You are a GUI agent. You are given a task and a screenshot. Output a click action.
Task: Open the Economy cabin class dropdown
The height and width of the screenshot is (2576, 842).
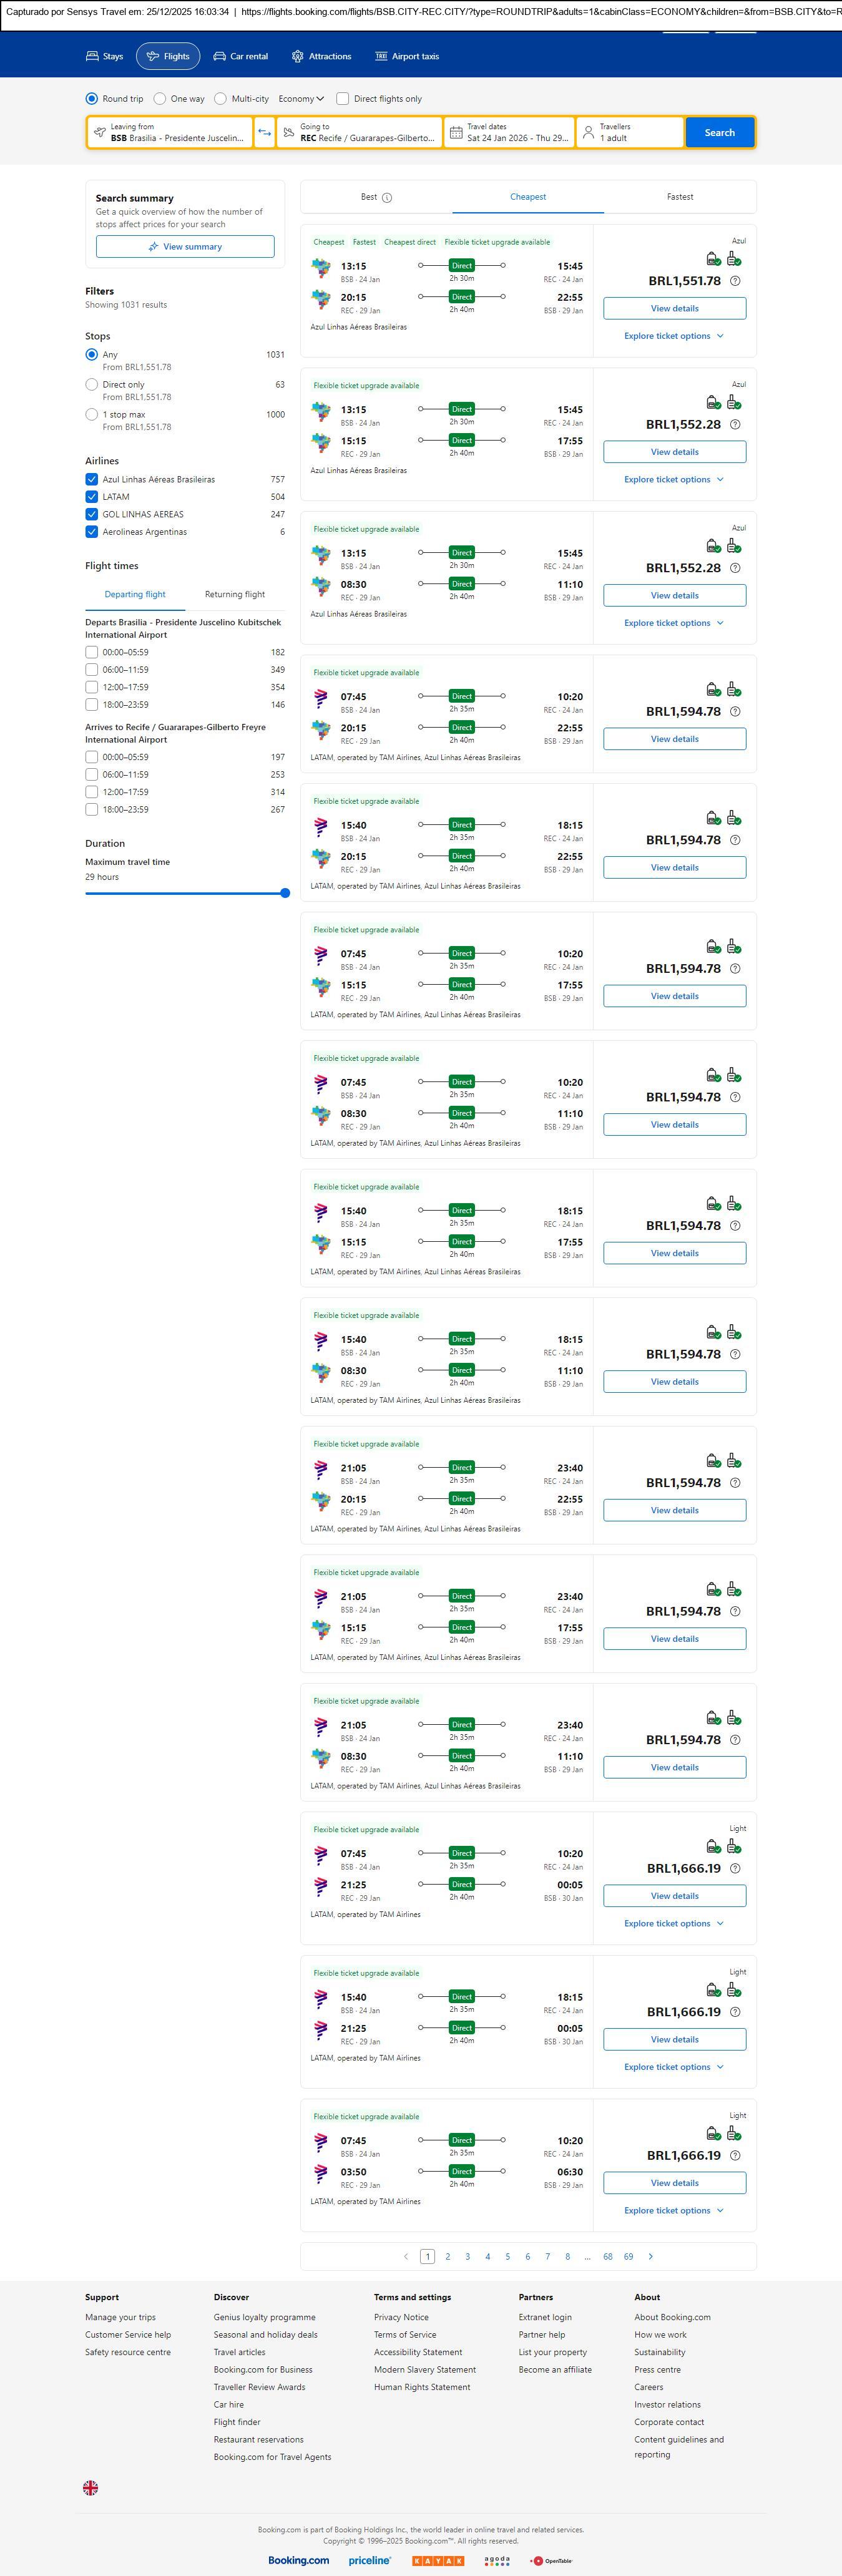coord(301,99)
